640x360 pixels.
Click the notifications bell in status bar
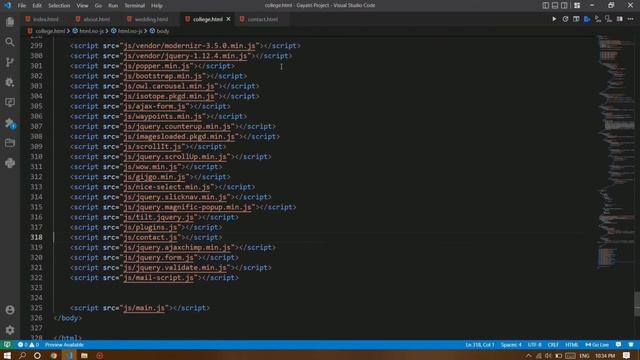(x=631, y=345)
